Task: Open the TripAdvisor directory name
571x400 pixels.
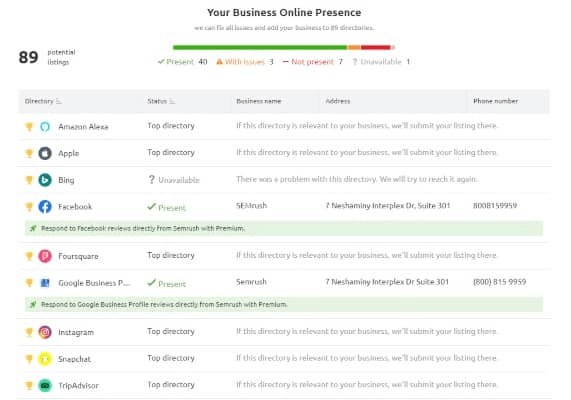Action: pyautogui.click(x=78, y=385)
